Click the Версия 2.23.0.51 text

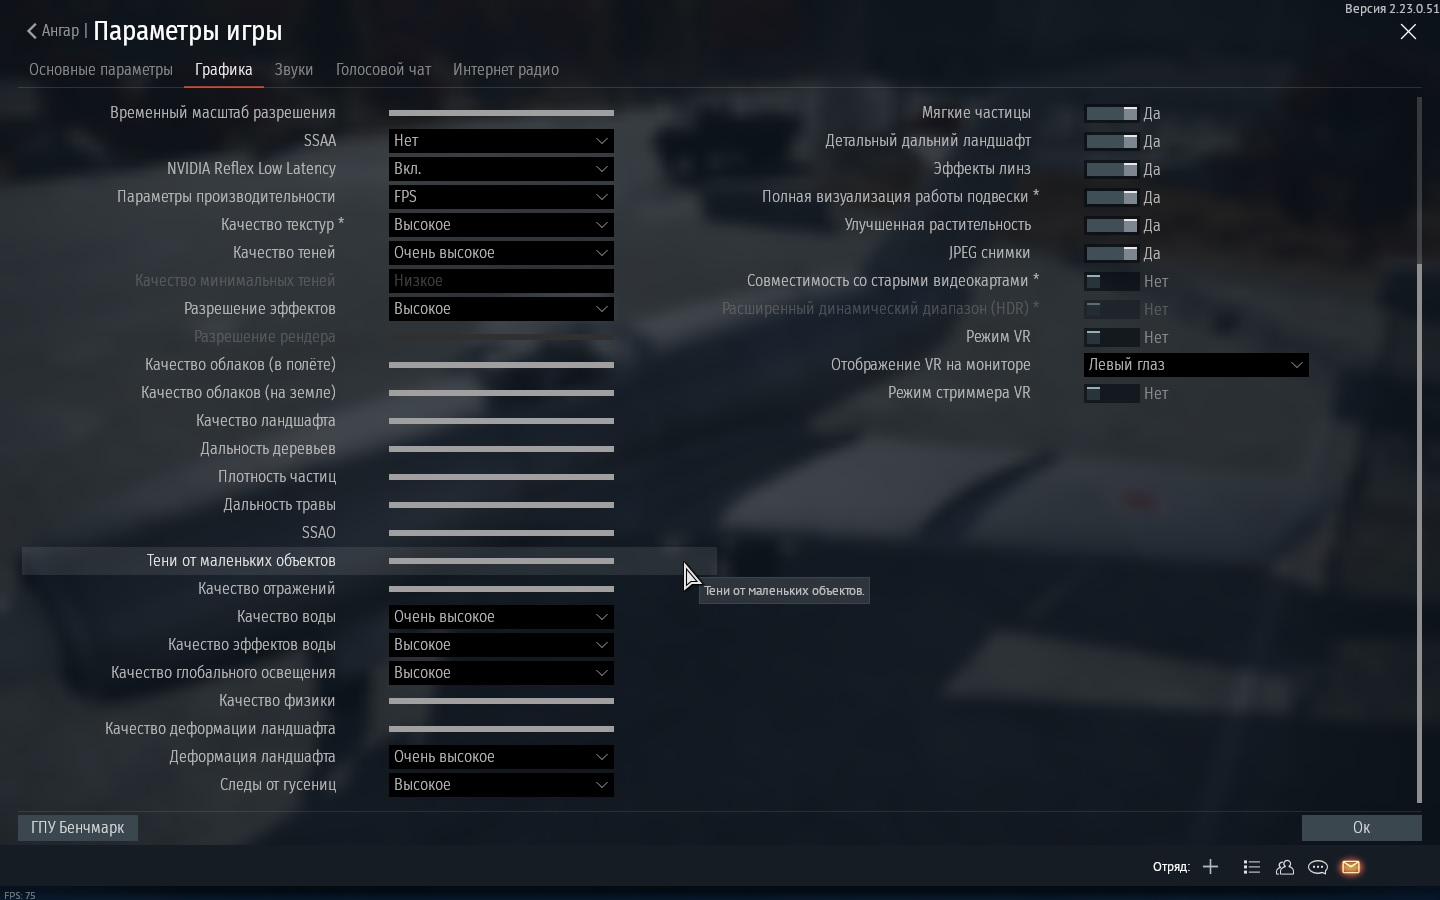pyautogui.click(x=1392, y=9)
